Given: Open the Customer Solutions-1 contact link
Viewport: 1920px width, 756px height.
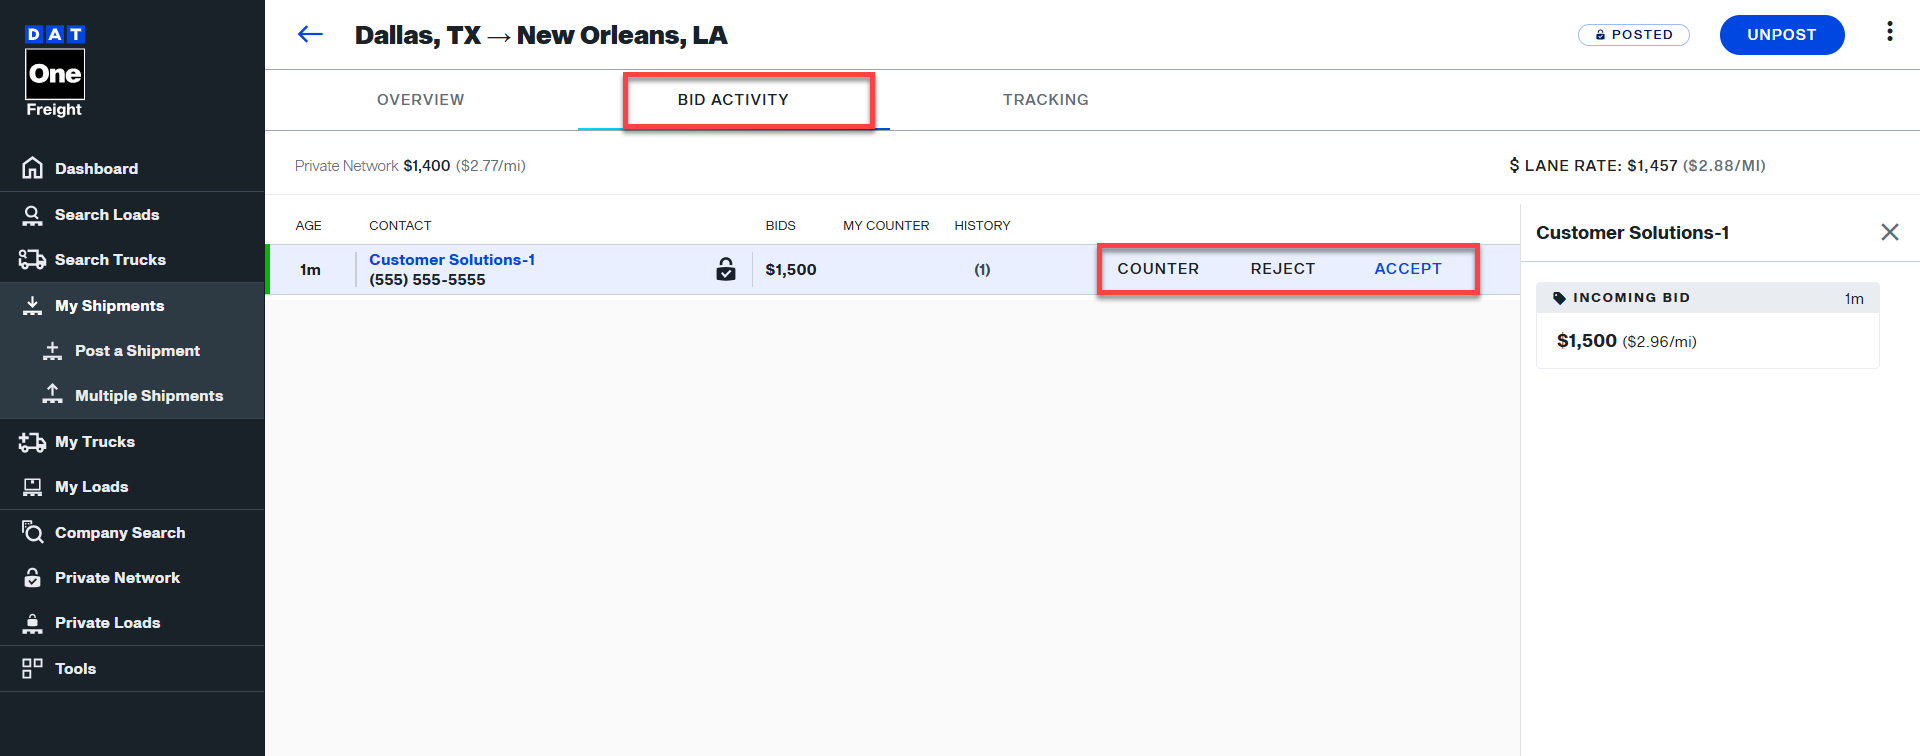Looking at the screenshot, I should tap(452, 260).
